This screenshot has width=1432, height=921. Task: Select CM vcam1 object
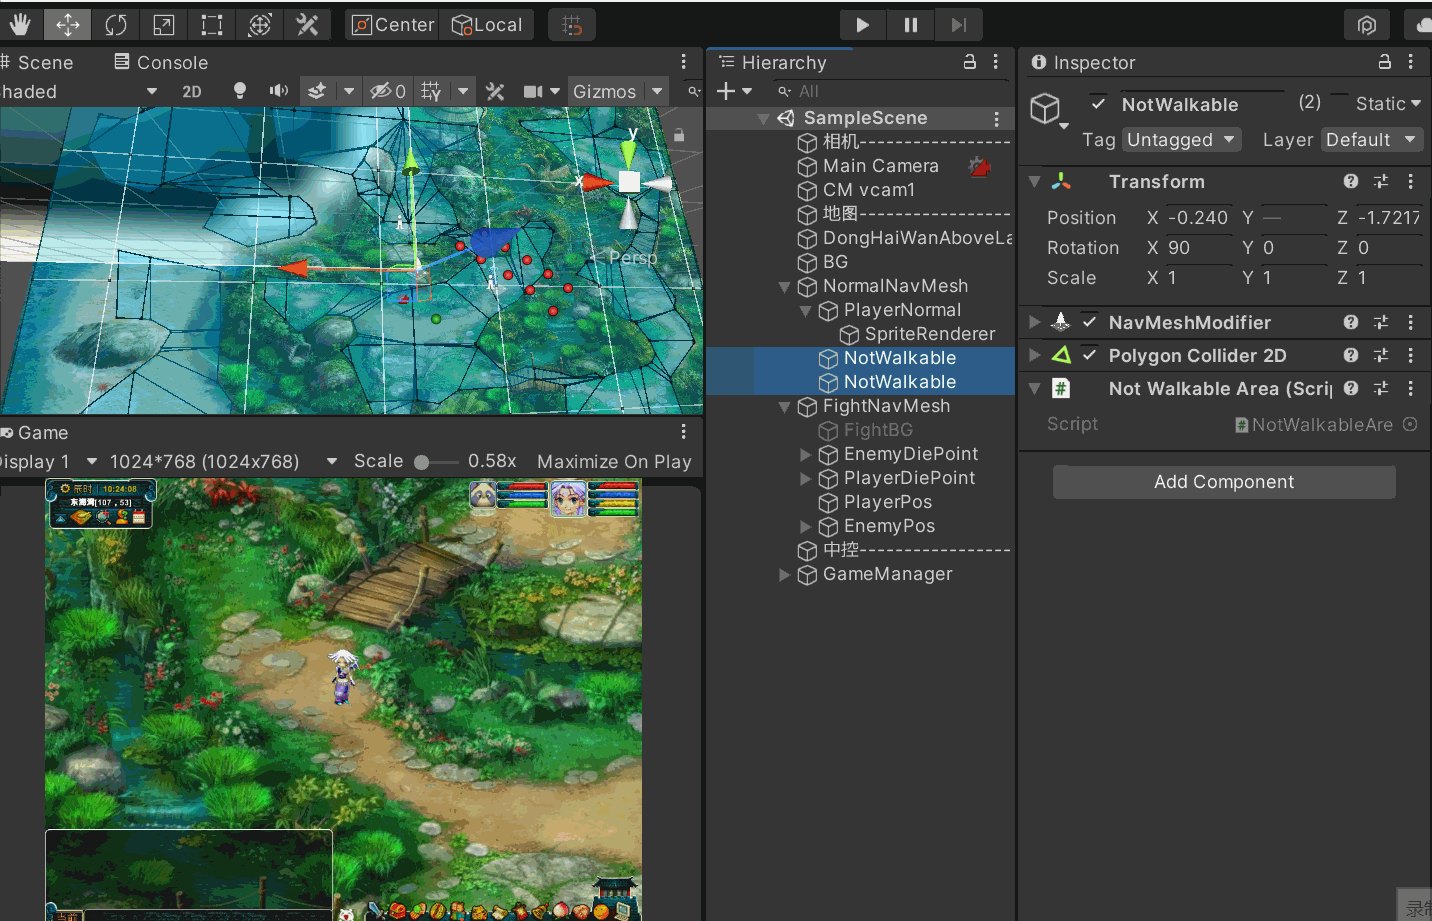(868, 190)
